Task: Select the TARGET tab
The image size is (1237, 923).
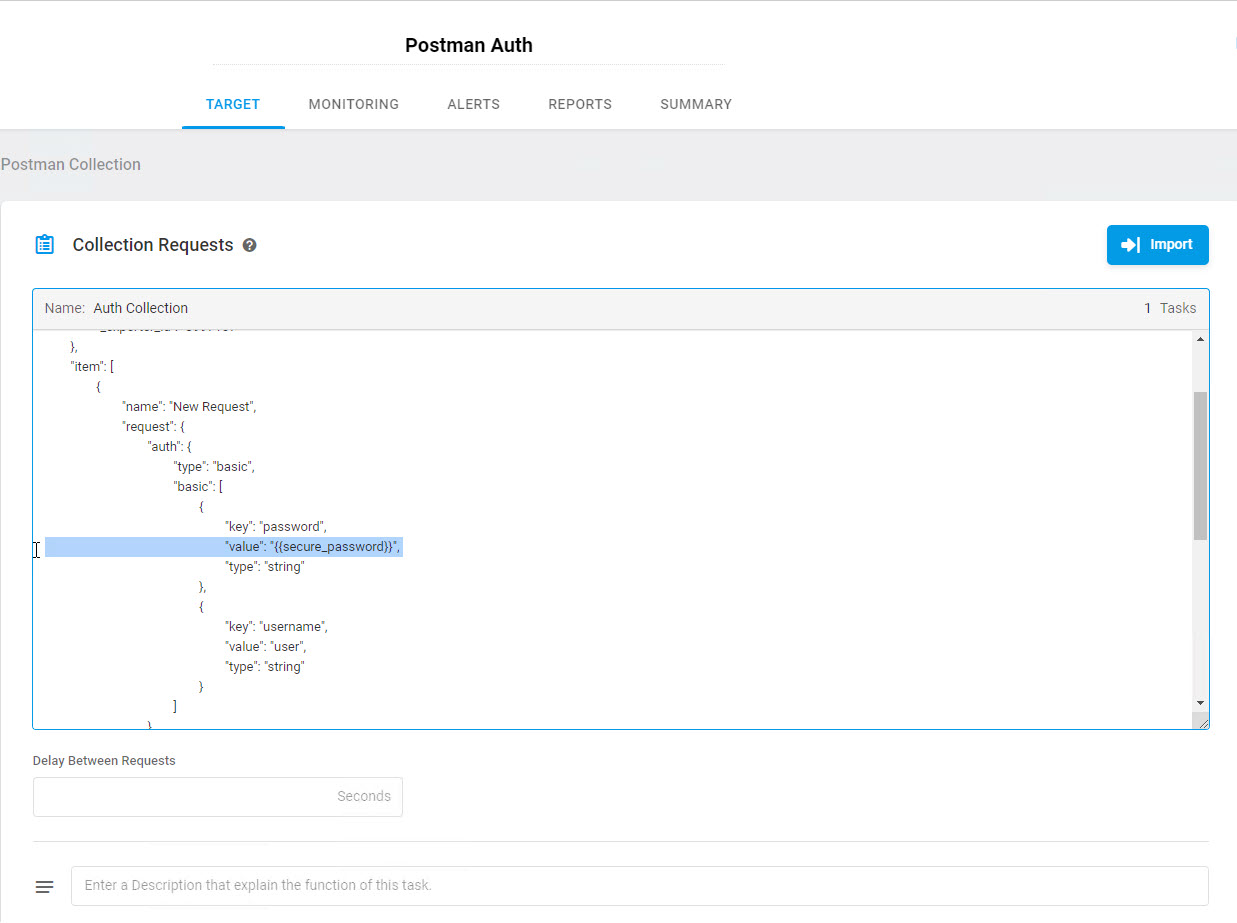Action: point(233,104)
